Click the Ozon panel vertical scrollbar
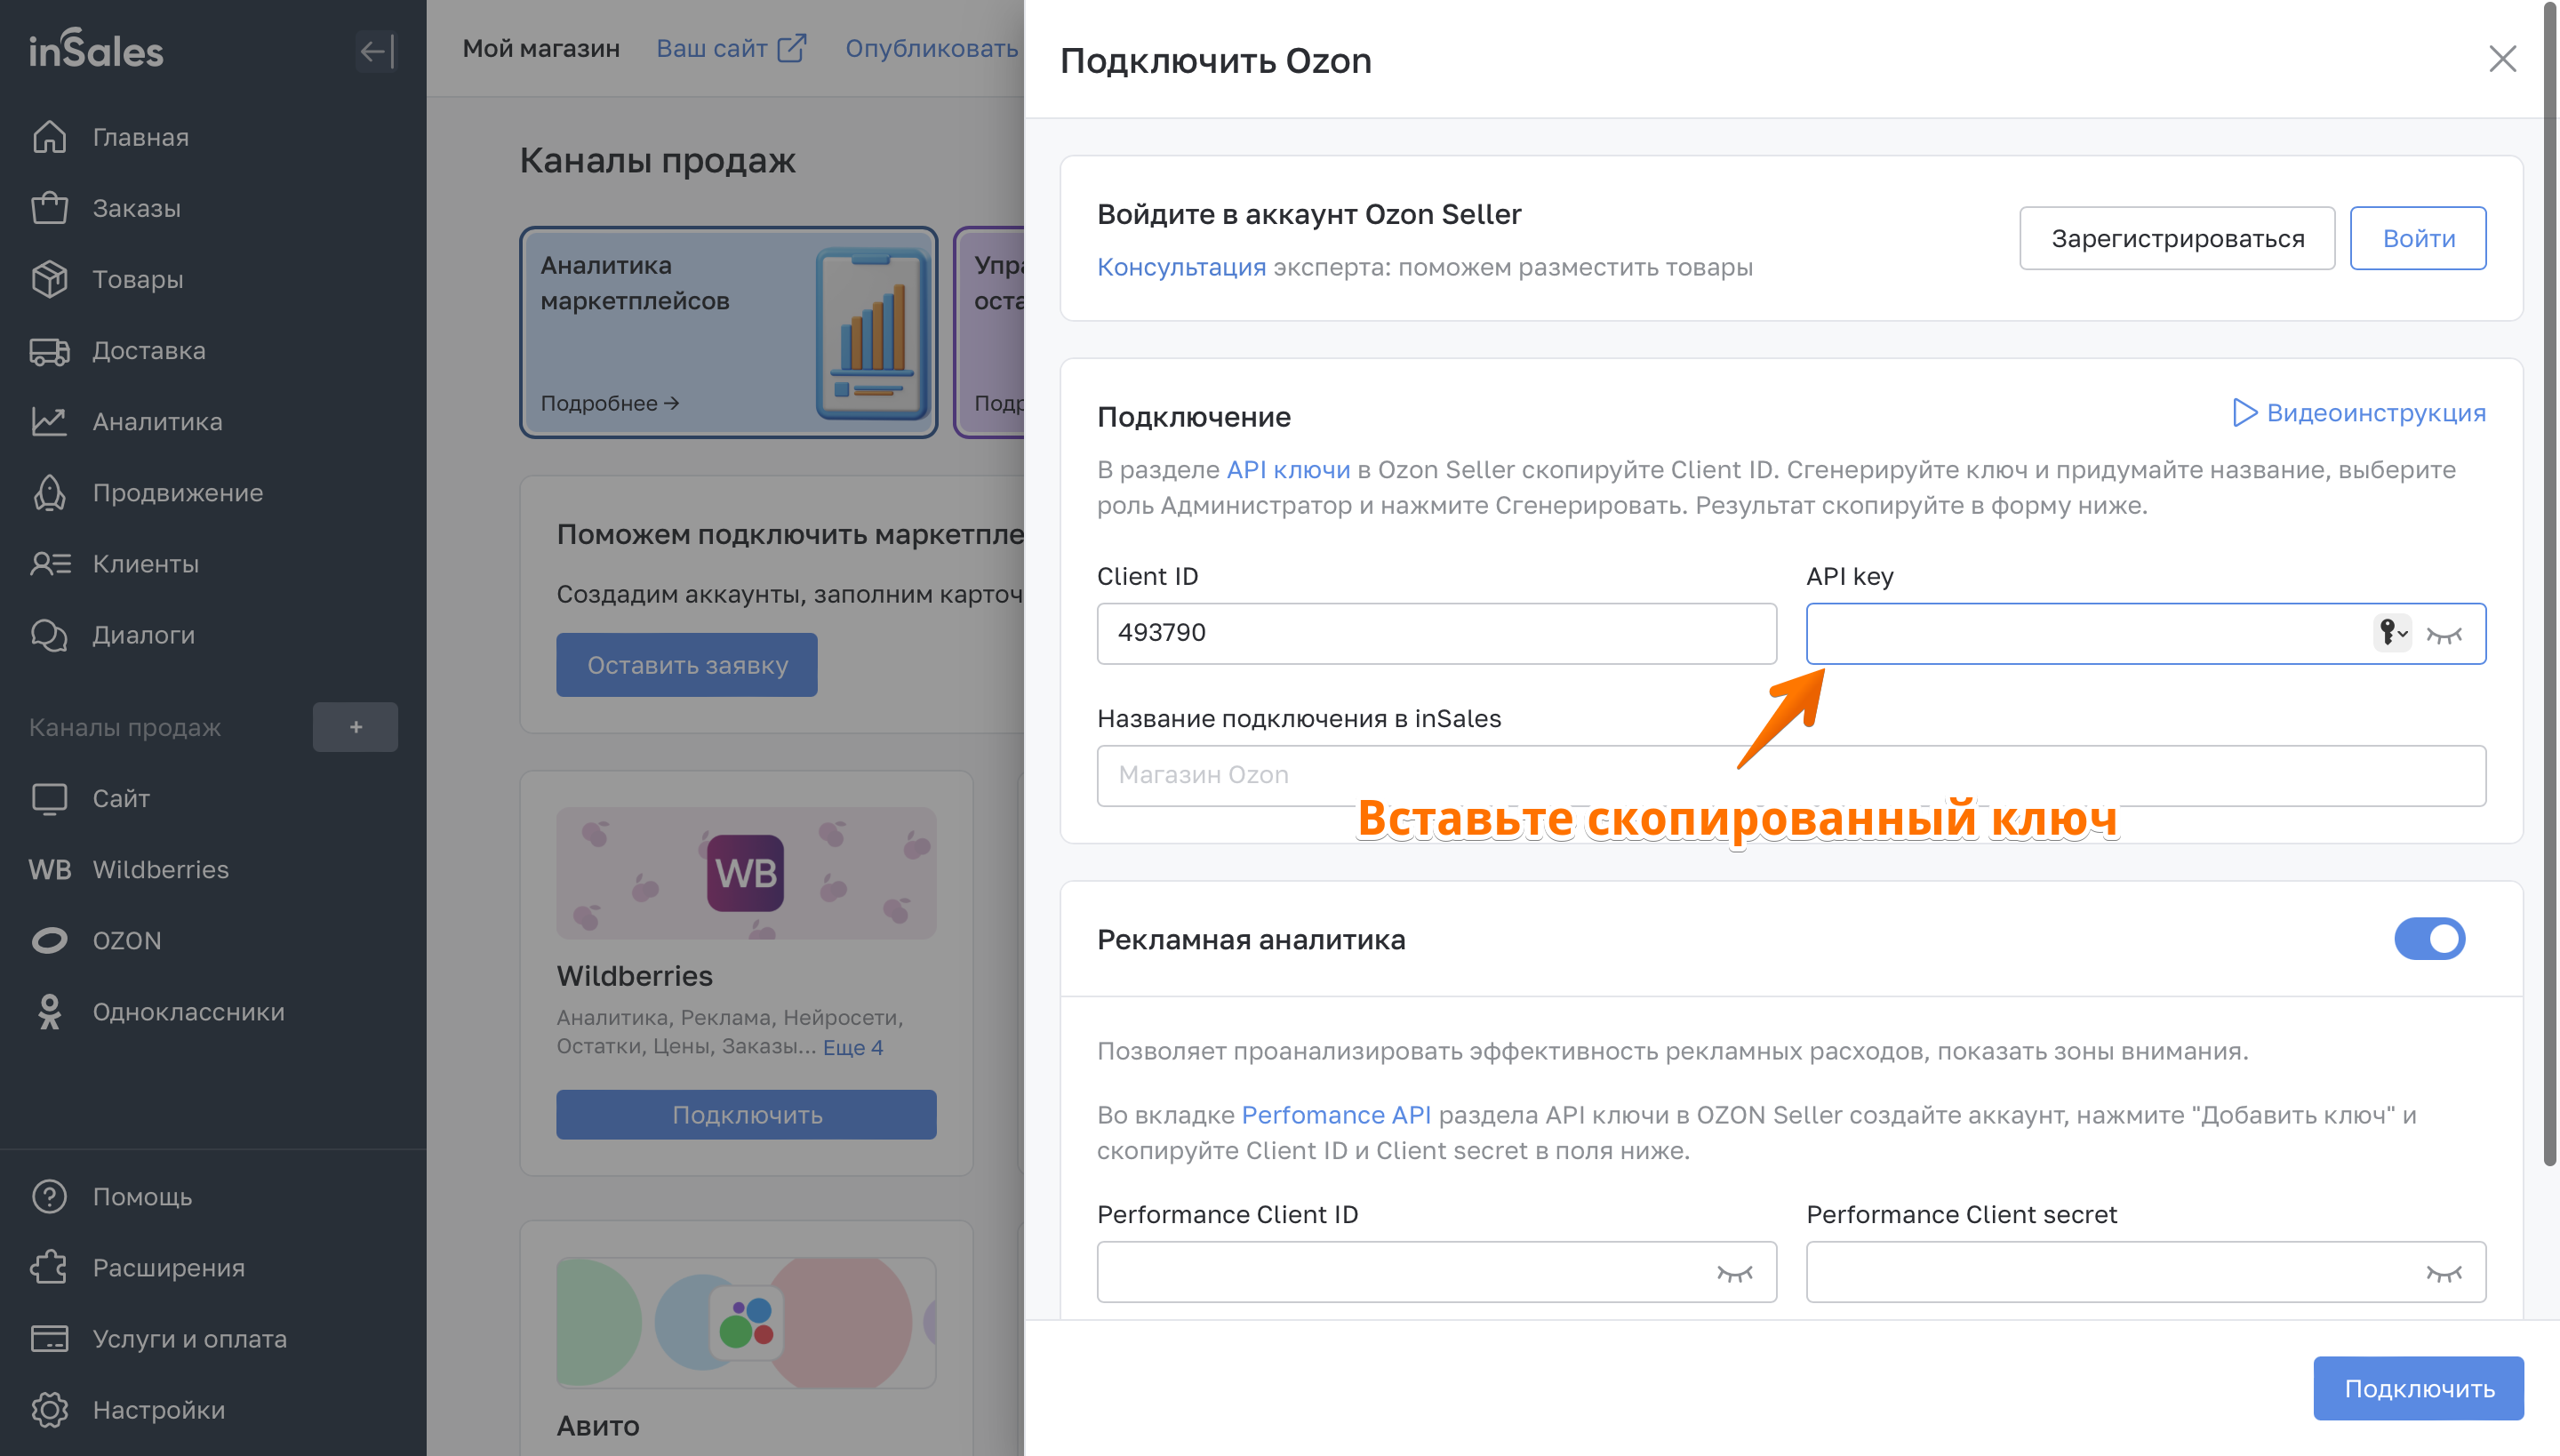The height and width of the screenshot is (1456, 2560). point(2549,580)
